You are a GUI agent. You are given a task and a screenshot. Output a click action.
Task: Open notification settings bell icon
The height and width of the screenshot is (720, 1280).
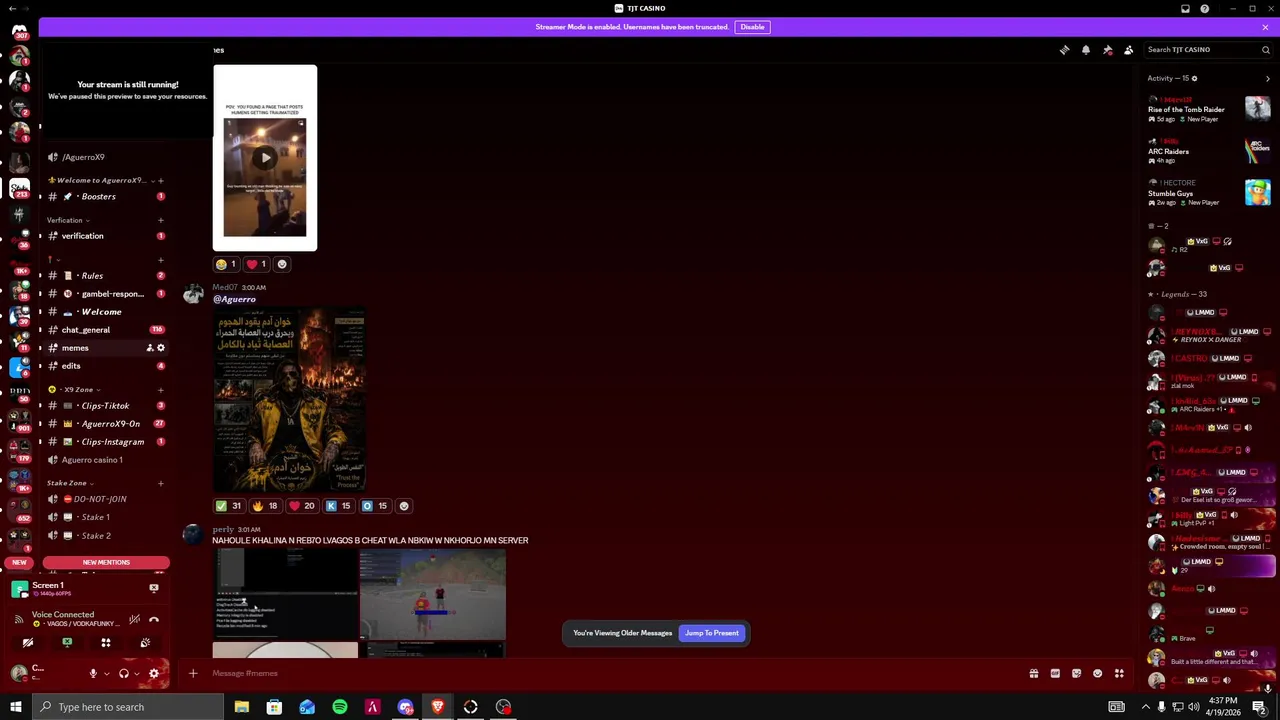point(1086,49)
